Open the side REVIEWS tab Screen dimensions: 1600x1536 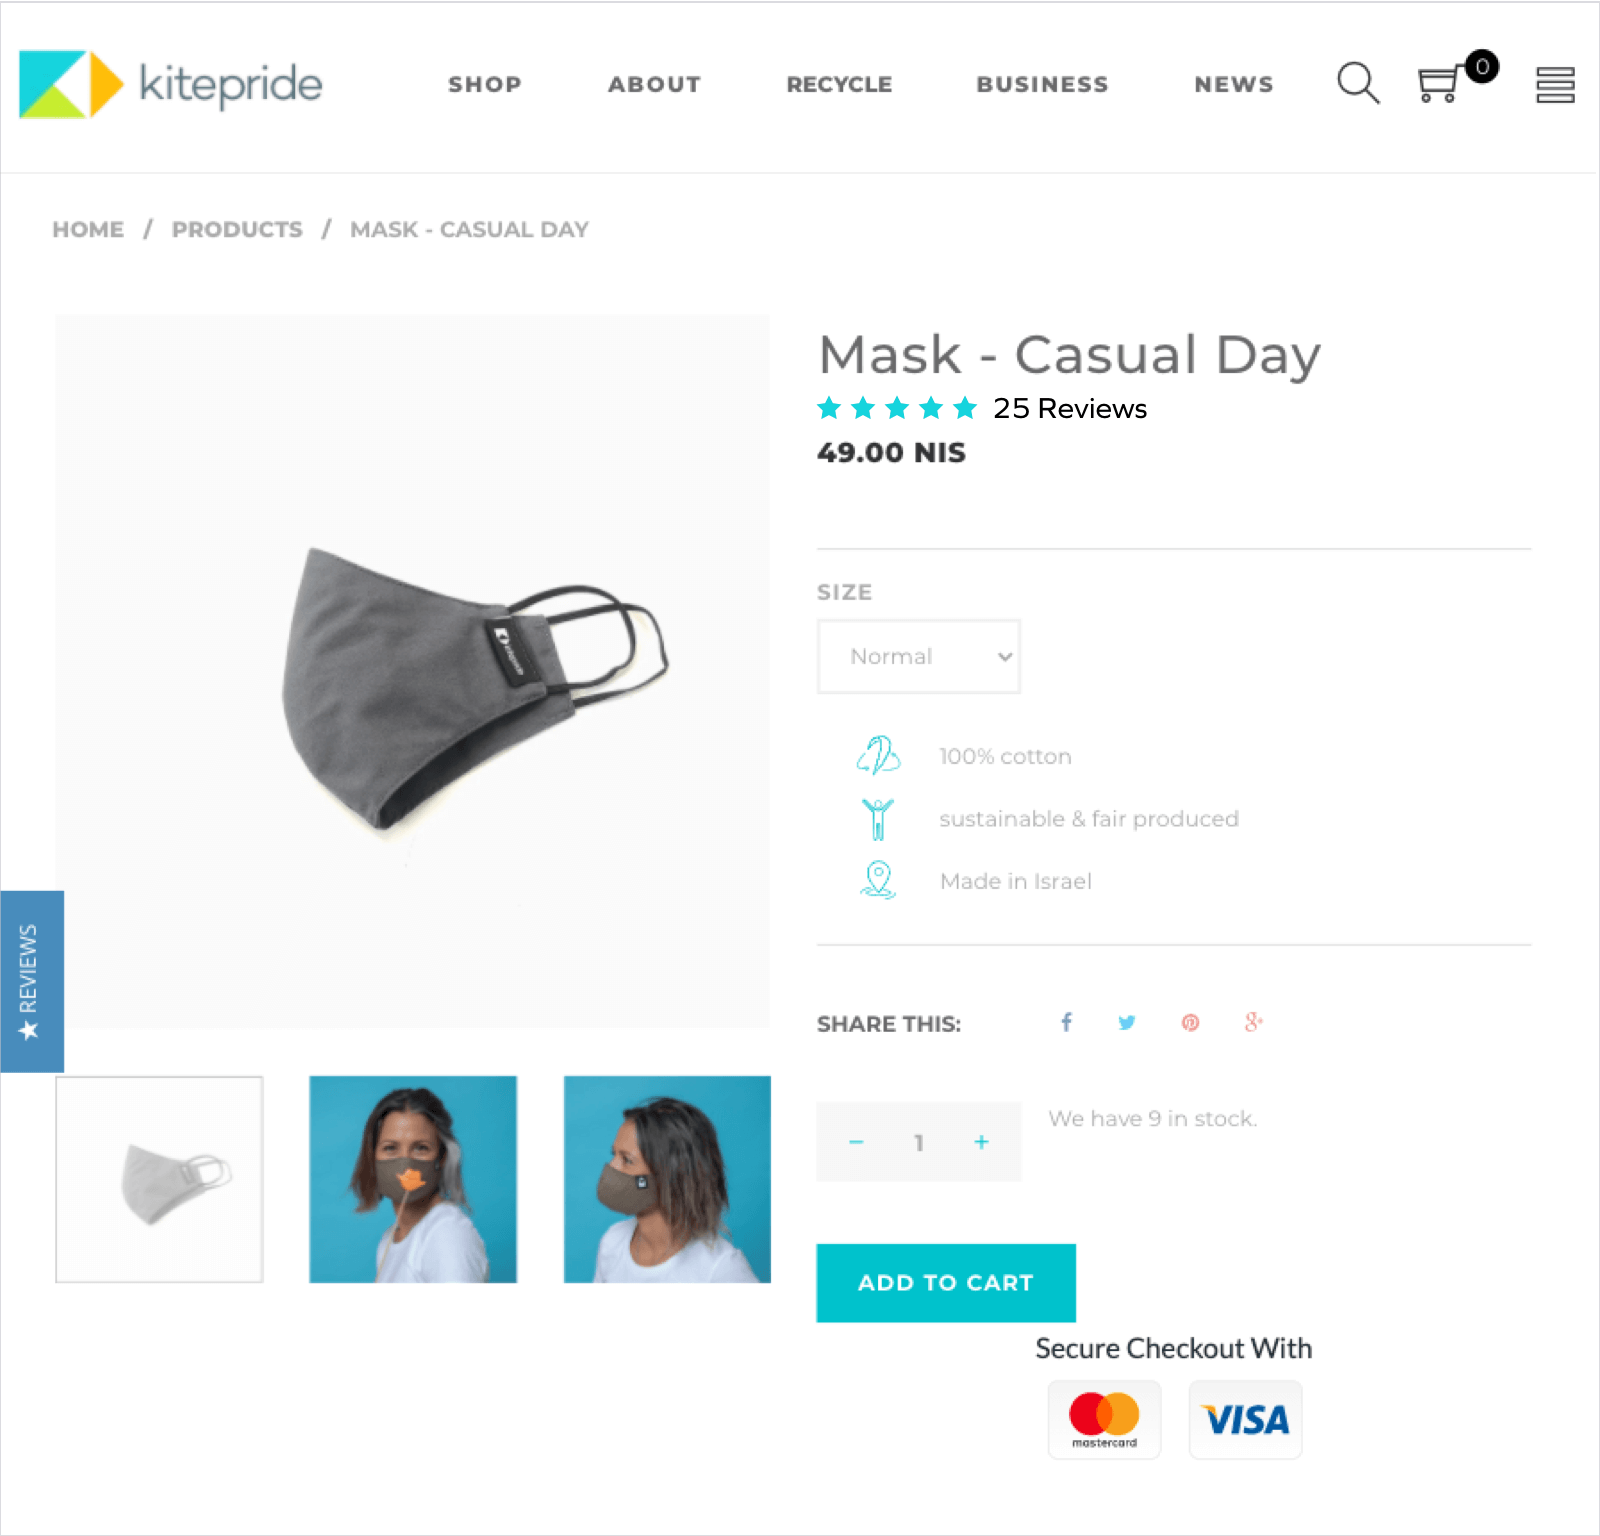click(32, 981)
